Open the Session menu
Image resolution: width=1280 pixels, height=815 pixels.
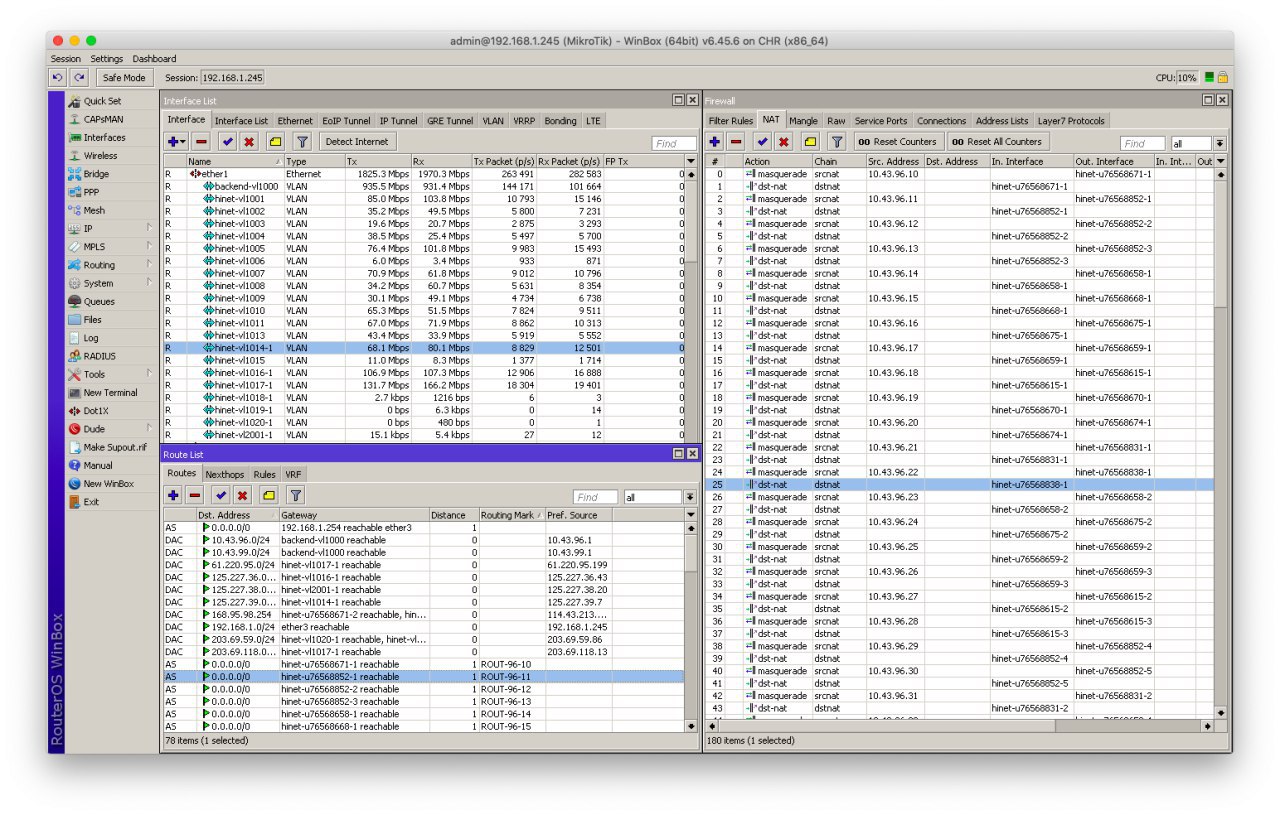(66, 59)
